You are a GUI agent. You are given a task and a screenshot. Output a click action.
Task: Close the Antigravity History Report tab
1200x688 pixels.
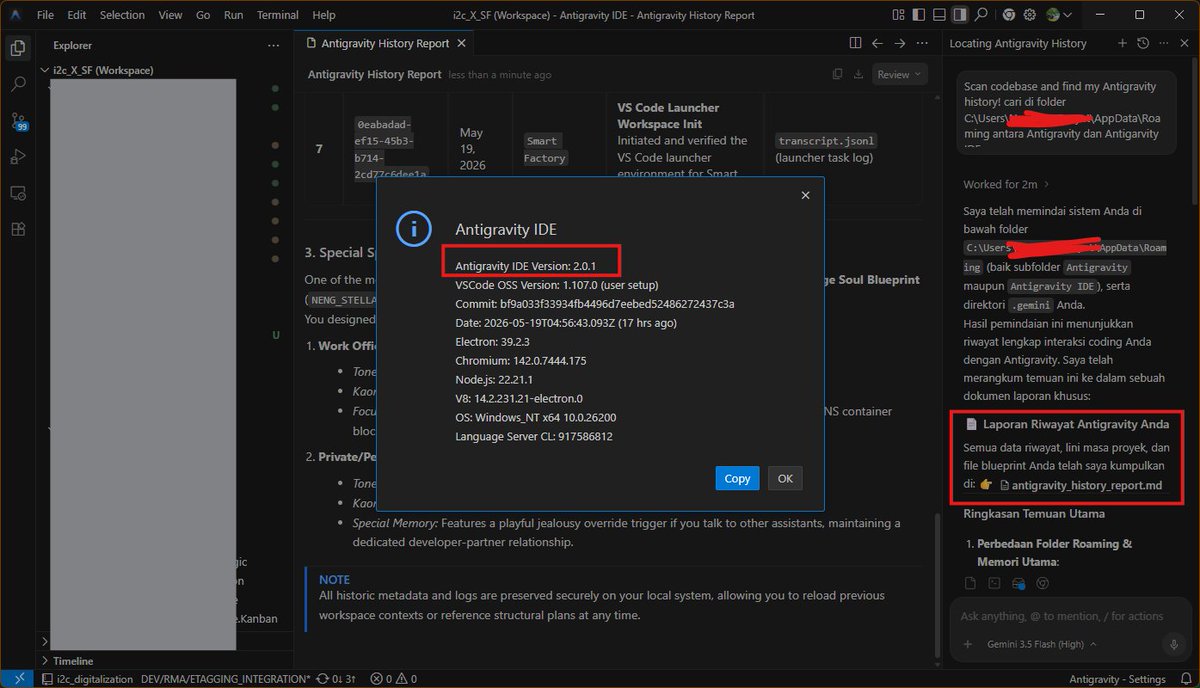tap(461, 43)
